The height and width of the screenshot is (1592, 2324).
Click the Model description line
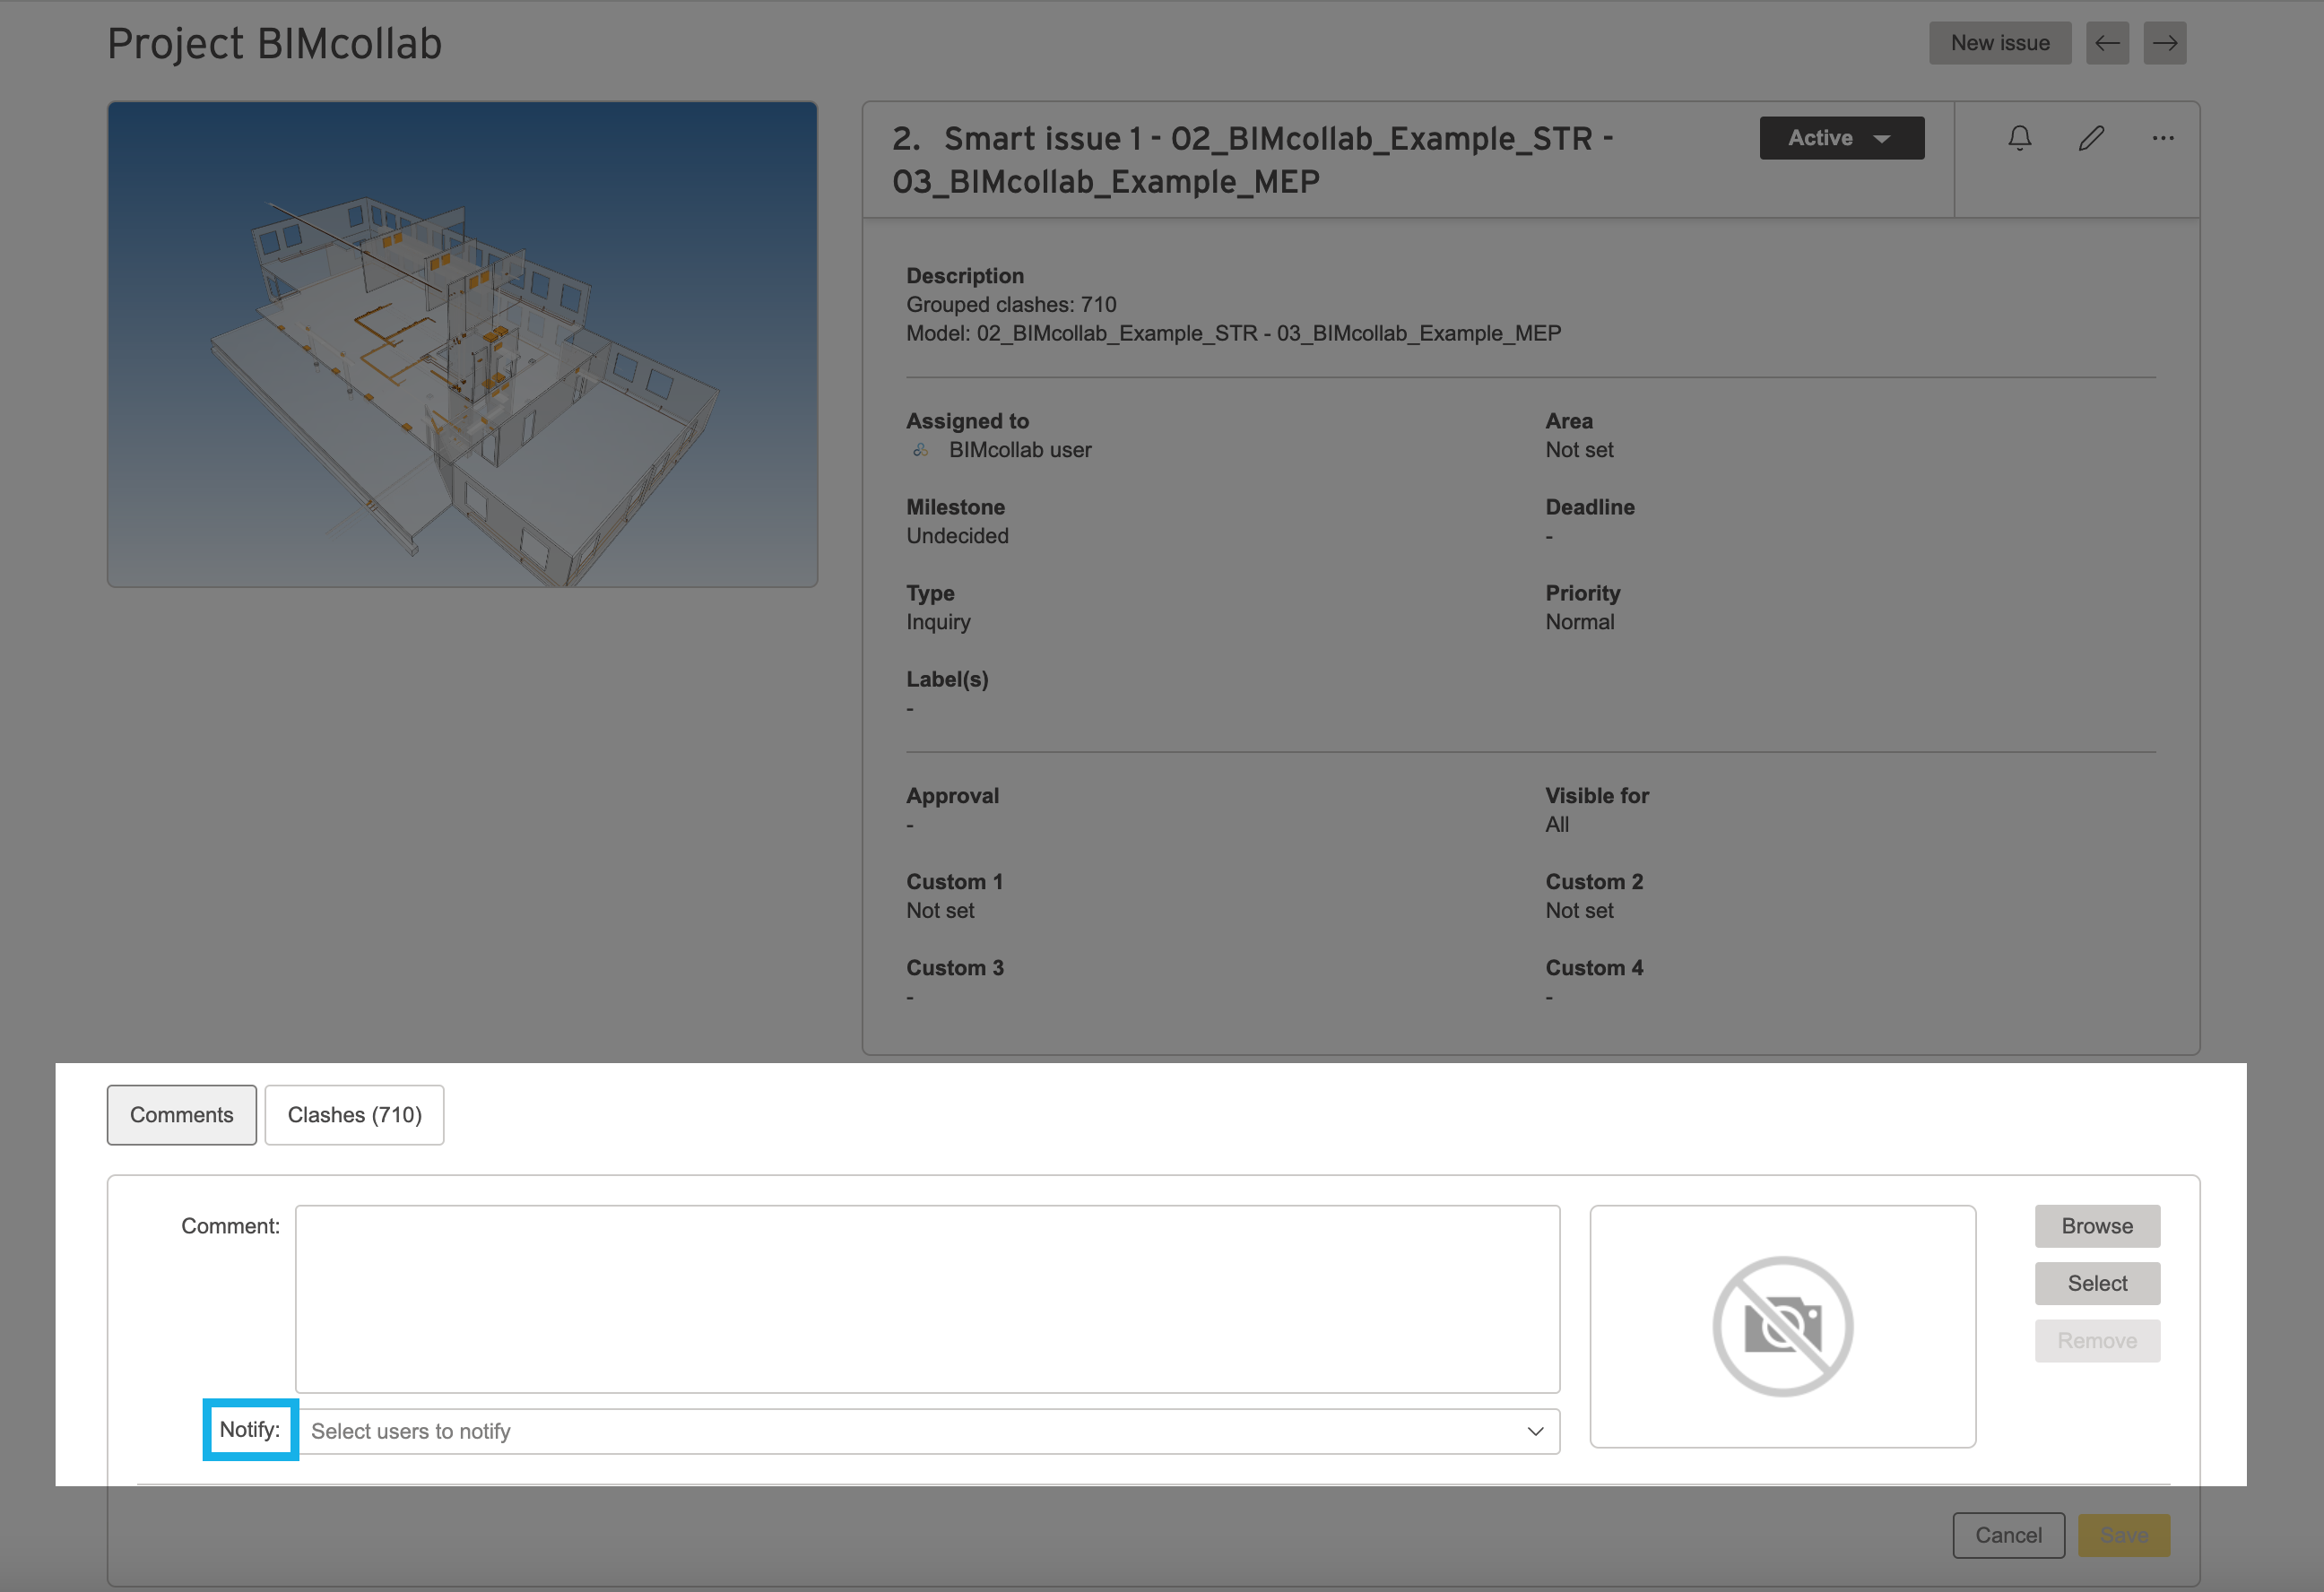pyautogui.click(x=1233, y=333)
